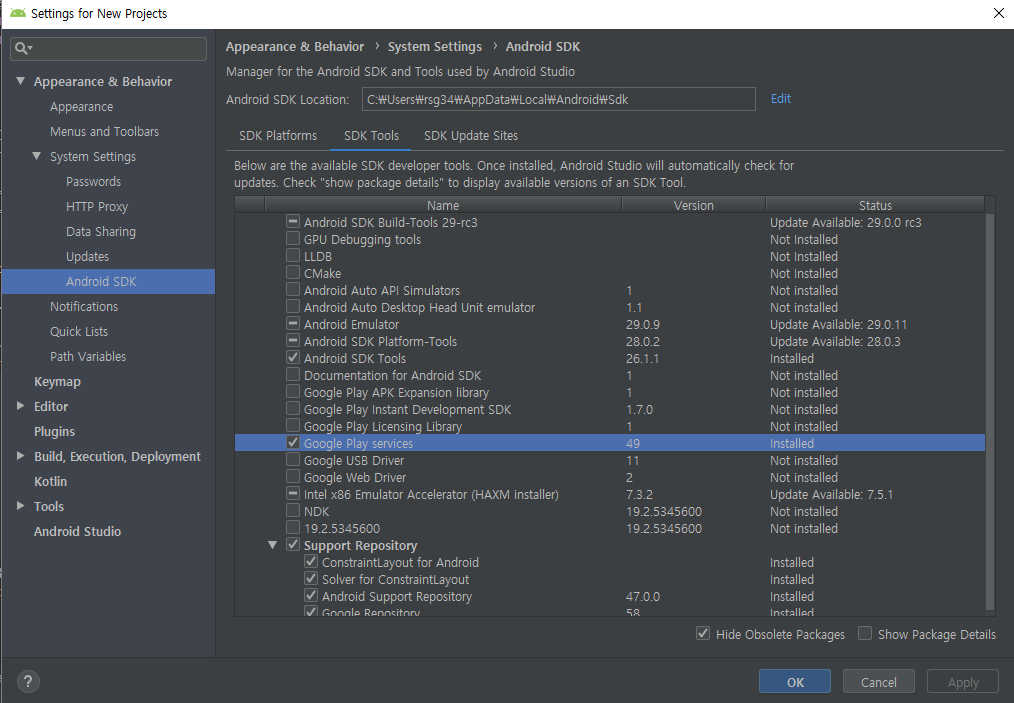The height and width of the screenshot is (703, 1014).
Task: Click Appearance & Behavior in the breadcrumb
Action: coord(295,47)
